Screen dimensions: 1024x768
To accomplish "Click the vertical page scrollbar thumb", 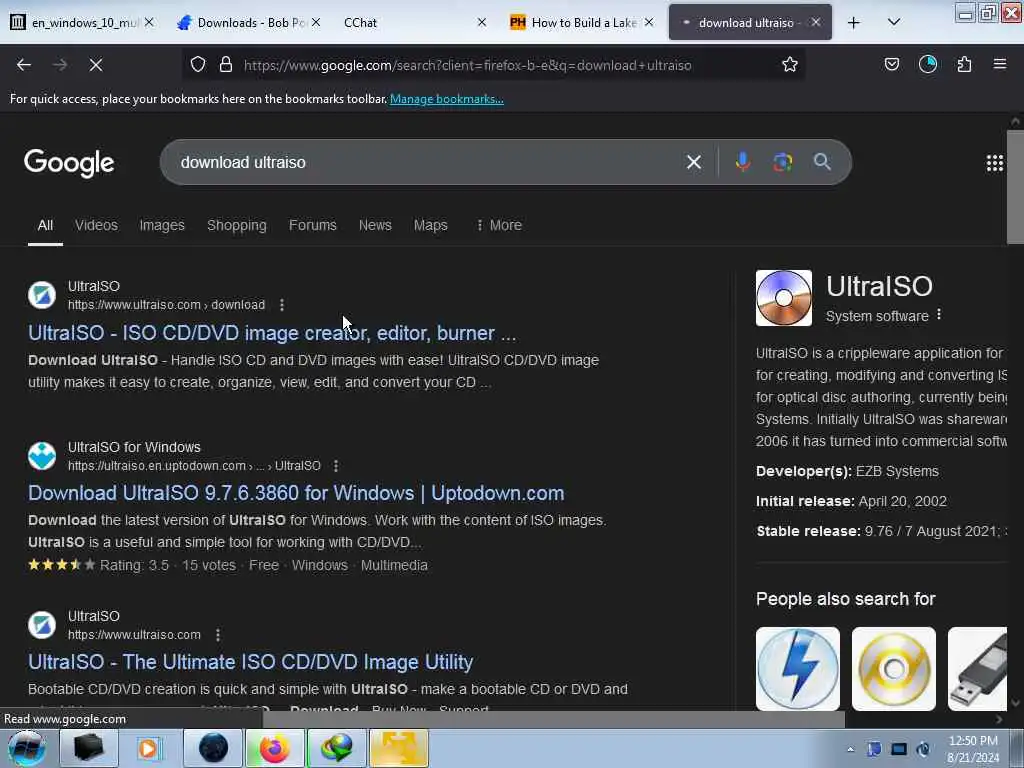I will point(1015,186).
